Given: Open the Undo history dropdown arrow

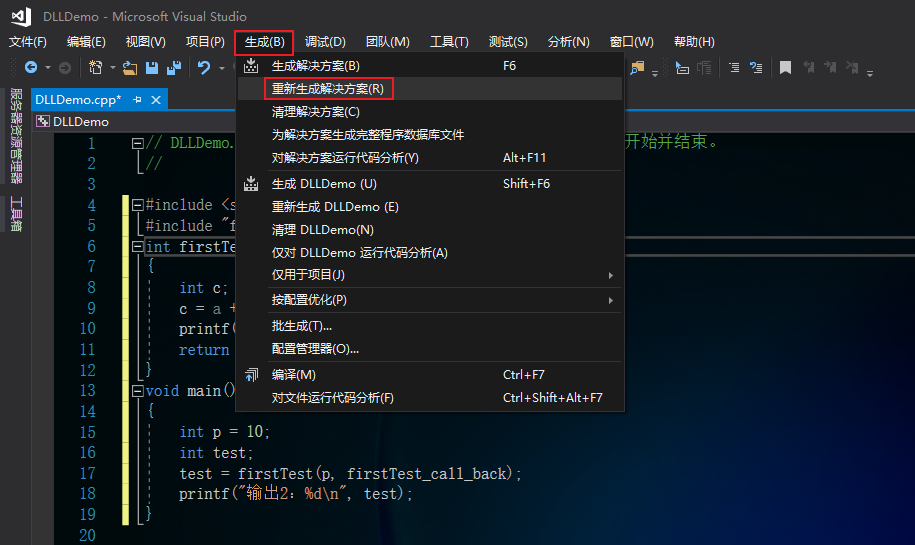Looking at the screenshot, I should coord(222,68).
